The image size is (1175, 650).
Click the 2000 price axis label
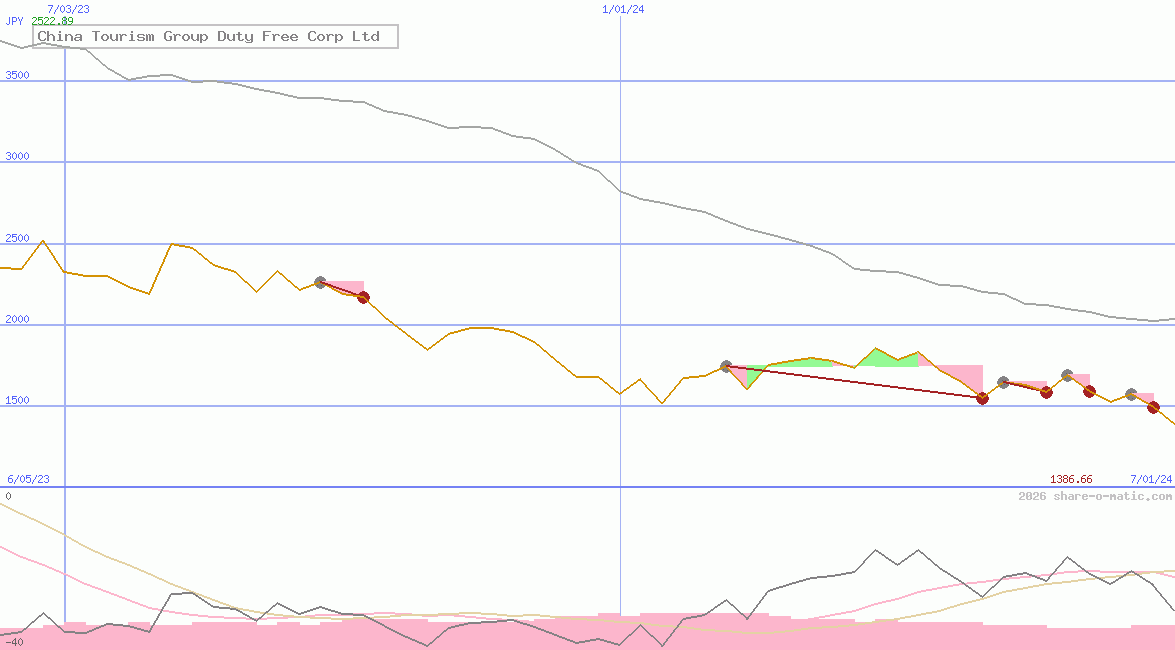(17, 319)
